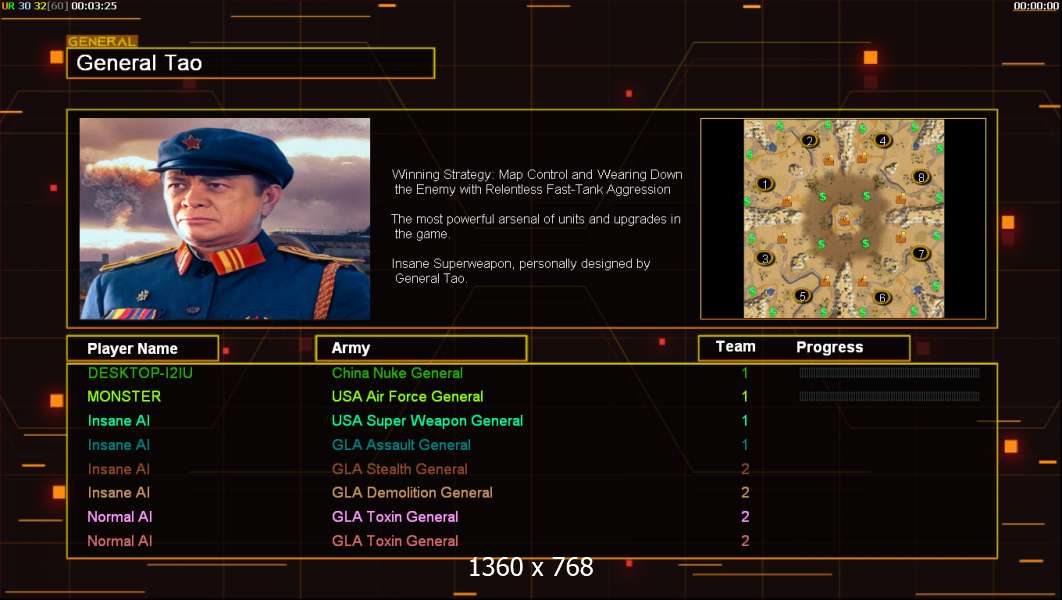This screenshot has width=1062, height=600.
Task: Click the General Tao name field
Action: click(x=251, y=63)
